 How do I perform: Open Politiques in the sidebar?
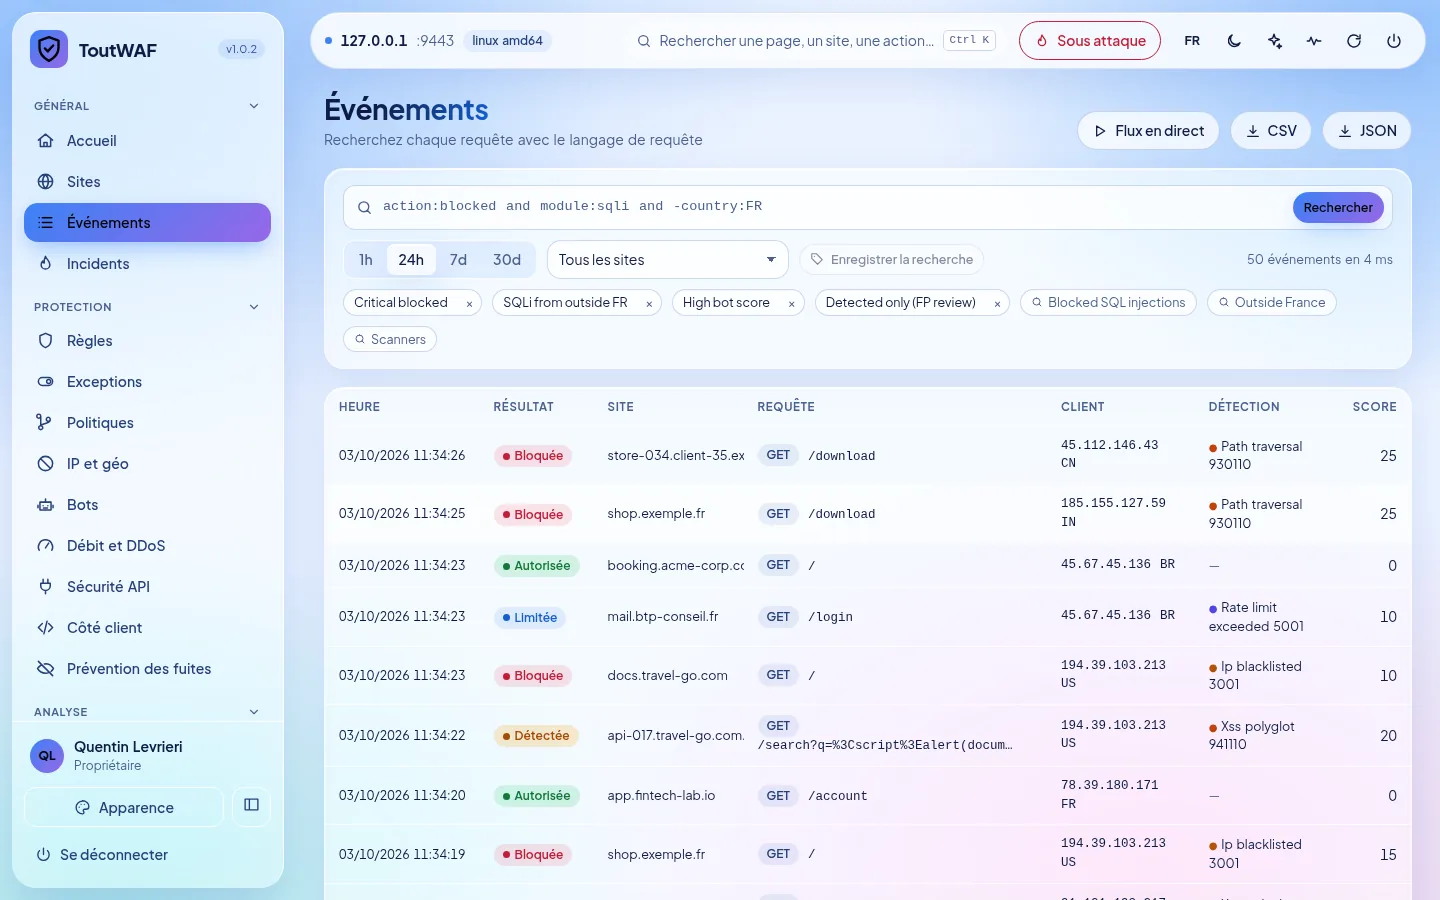point(147,423)
